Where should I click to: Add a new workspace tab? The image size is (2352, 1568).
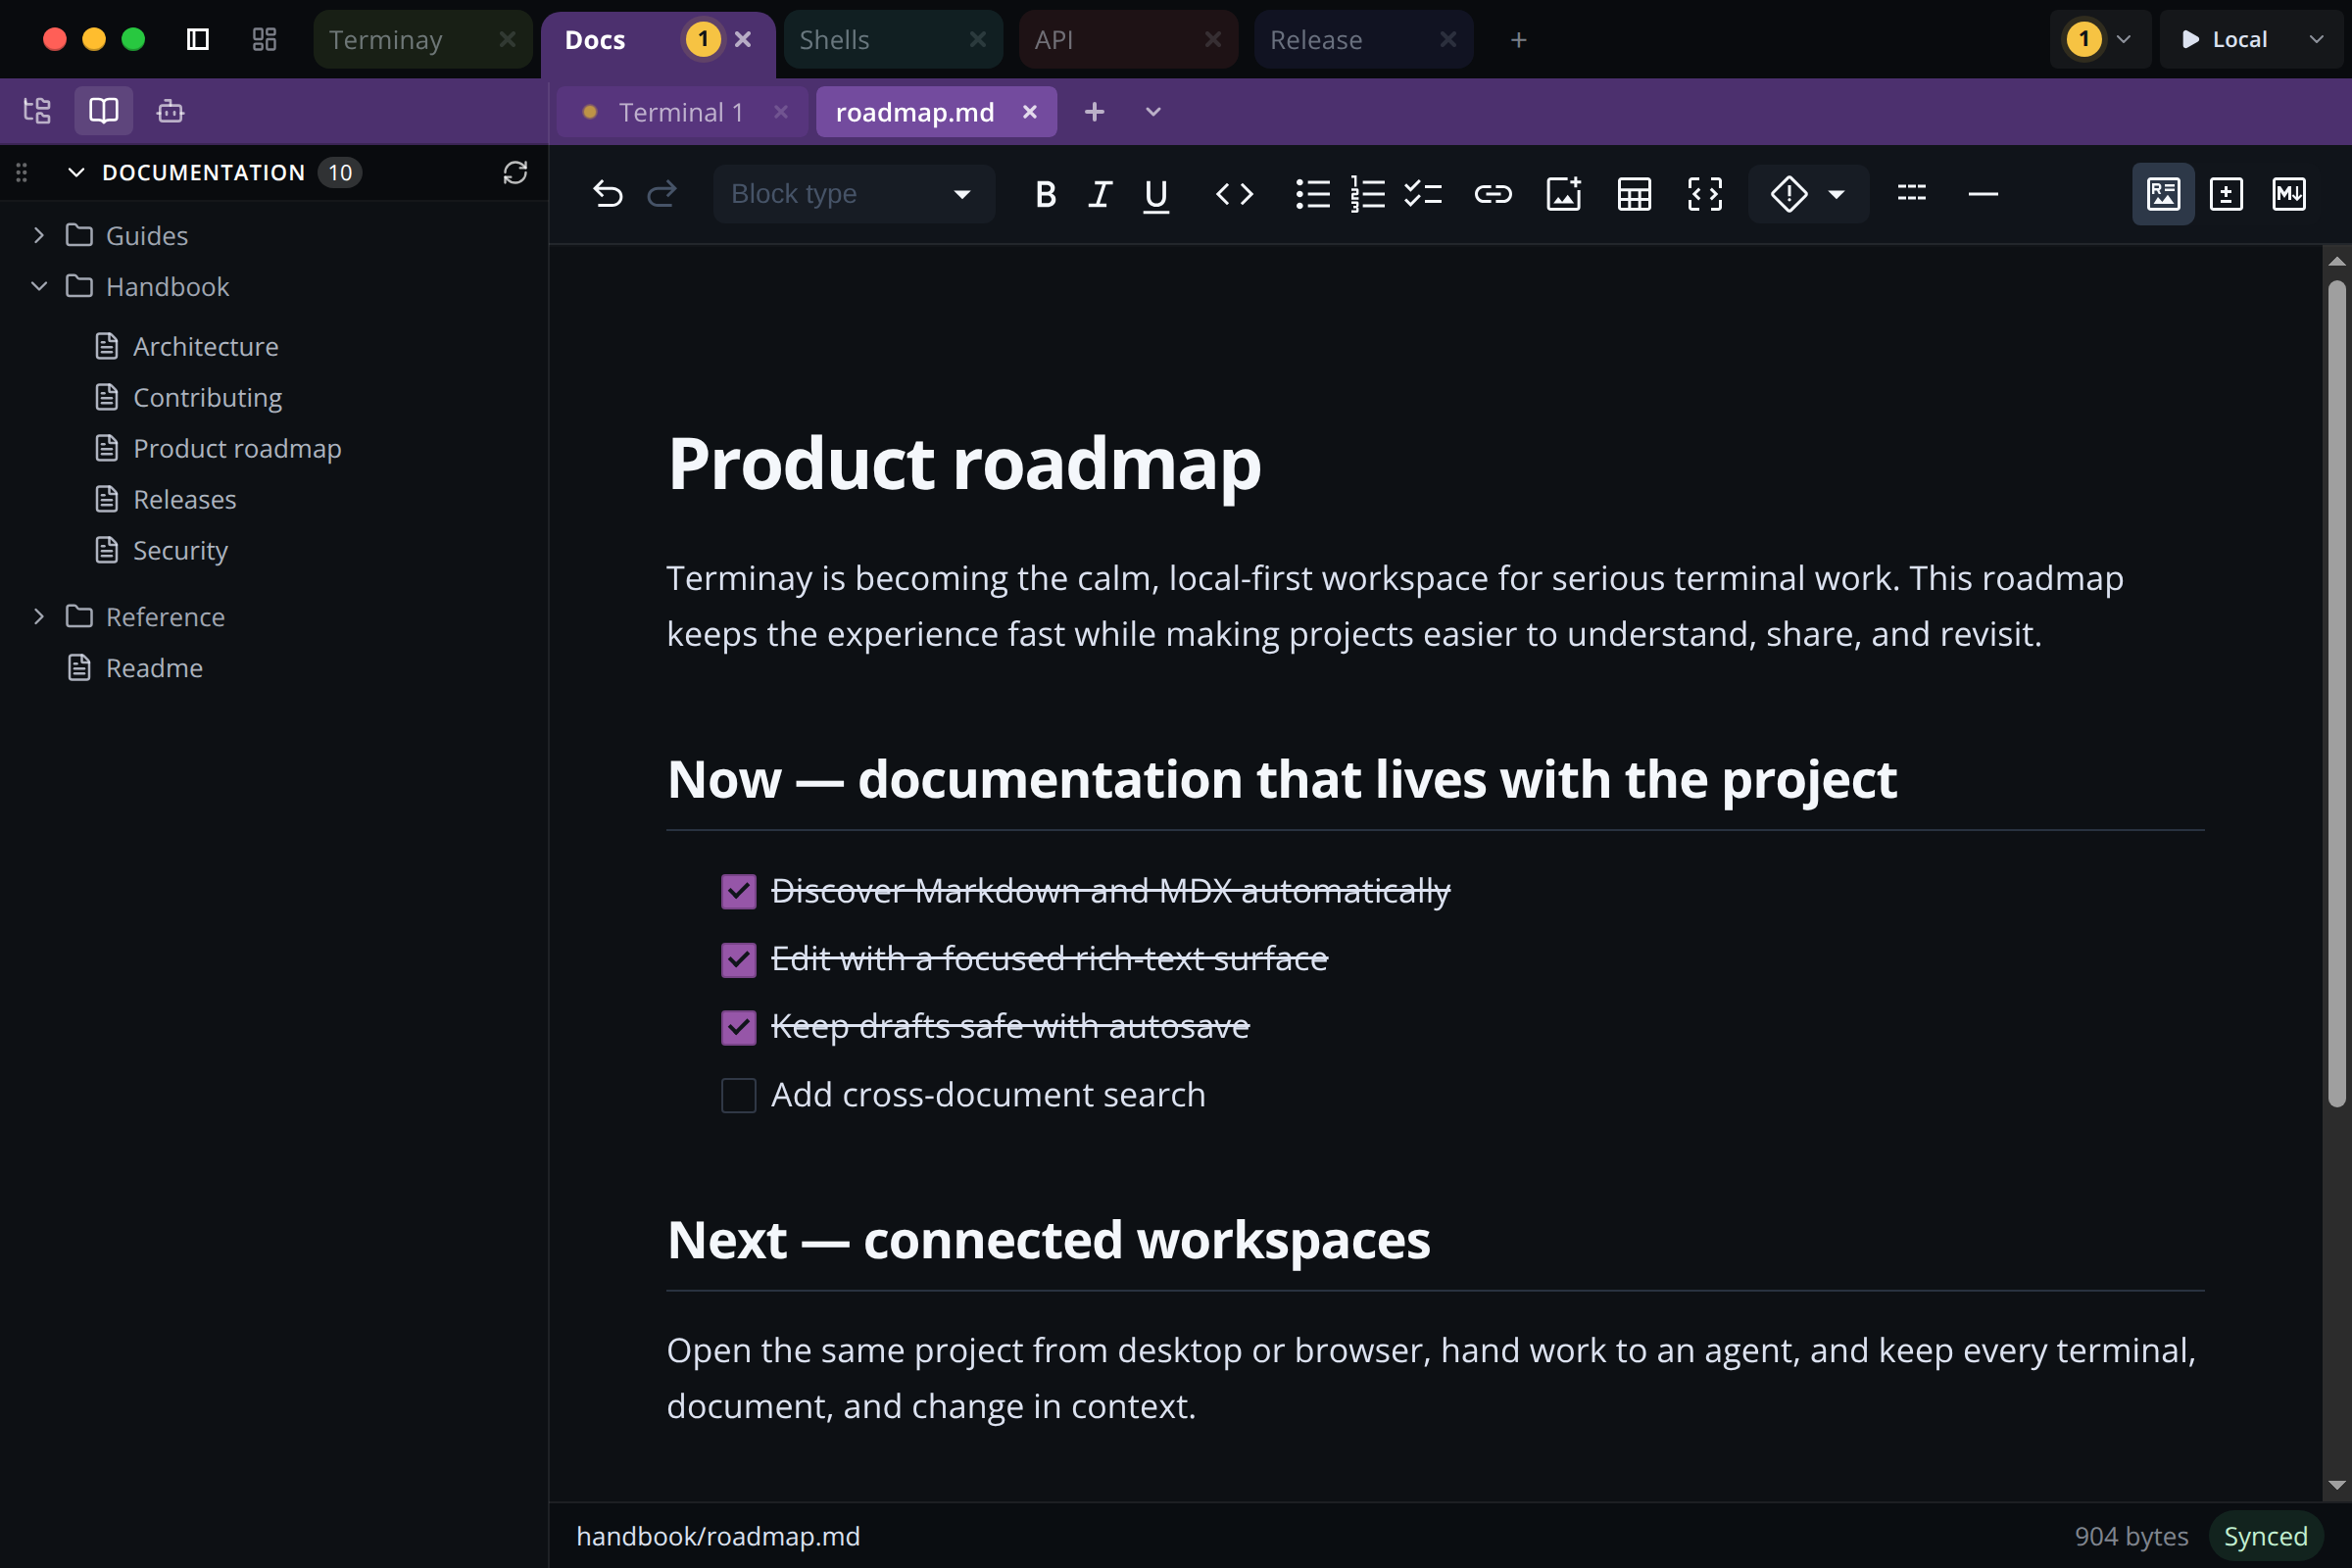click(1518, 40)
